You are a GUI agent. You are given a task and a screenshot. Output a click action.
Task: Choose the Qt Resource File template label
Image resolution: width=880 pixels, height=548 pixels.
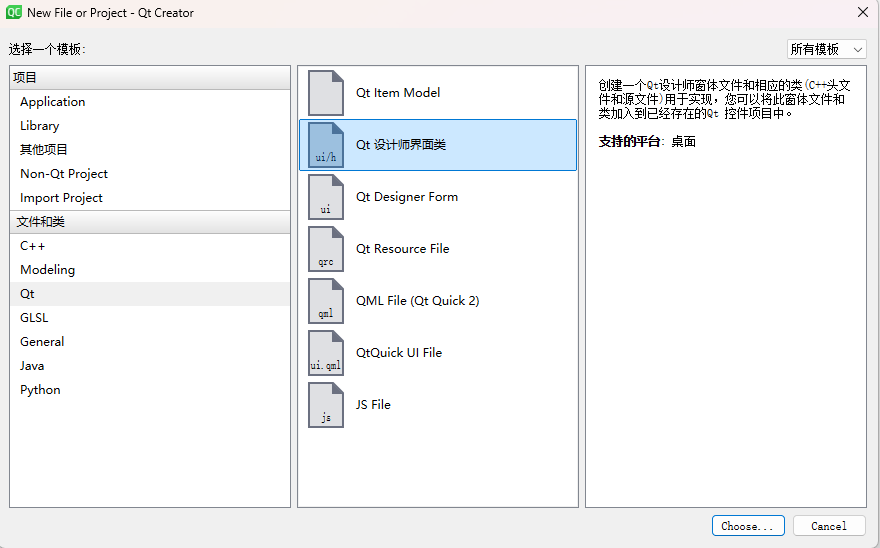pos(402,249)
